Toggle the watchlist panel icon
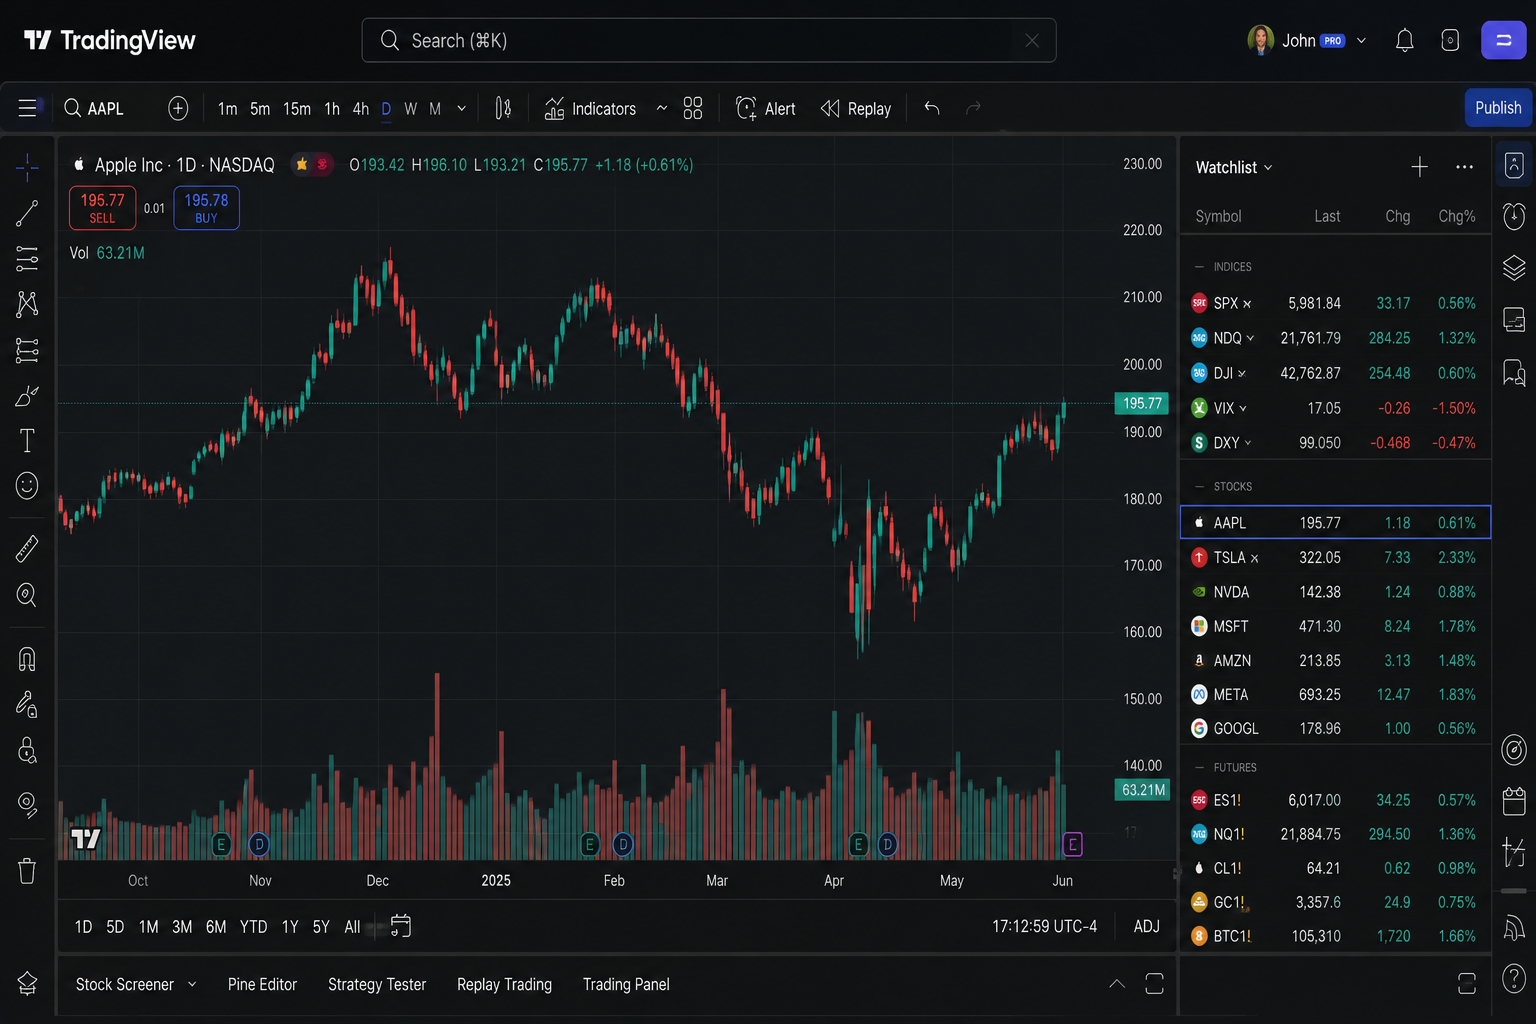Image resolution: width=1536 pixels, height=1024 pixels. tap(1514, 166)
